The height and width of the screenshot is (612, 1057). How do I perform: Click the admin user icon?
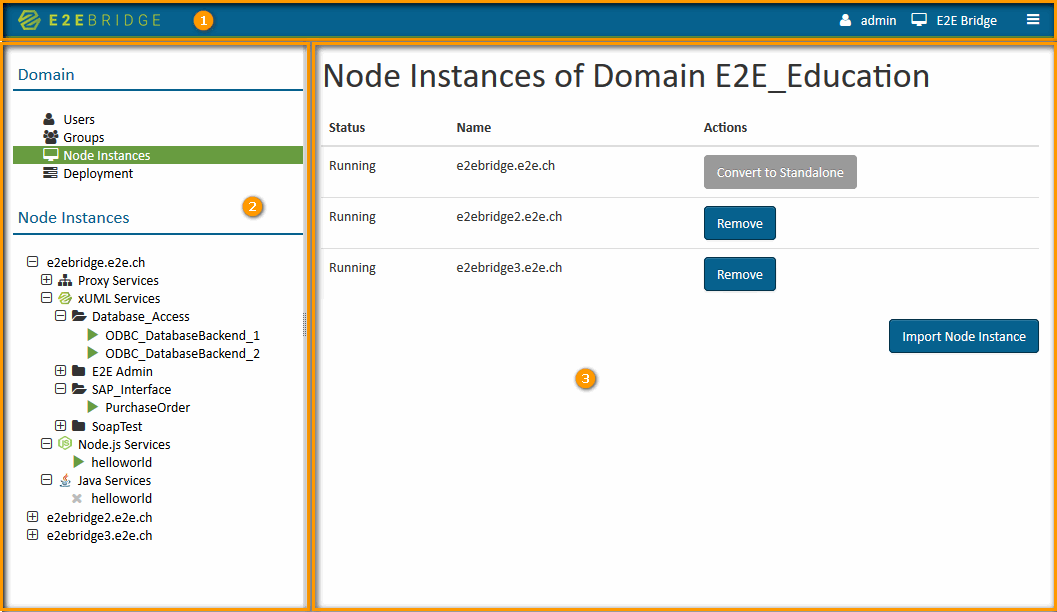(x=845, y=20)
